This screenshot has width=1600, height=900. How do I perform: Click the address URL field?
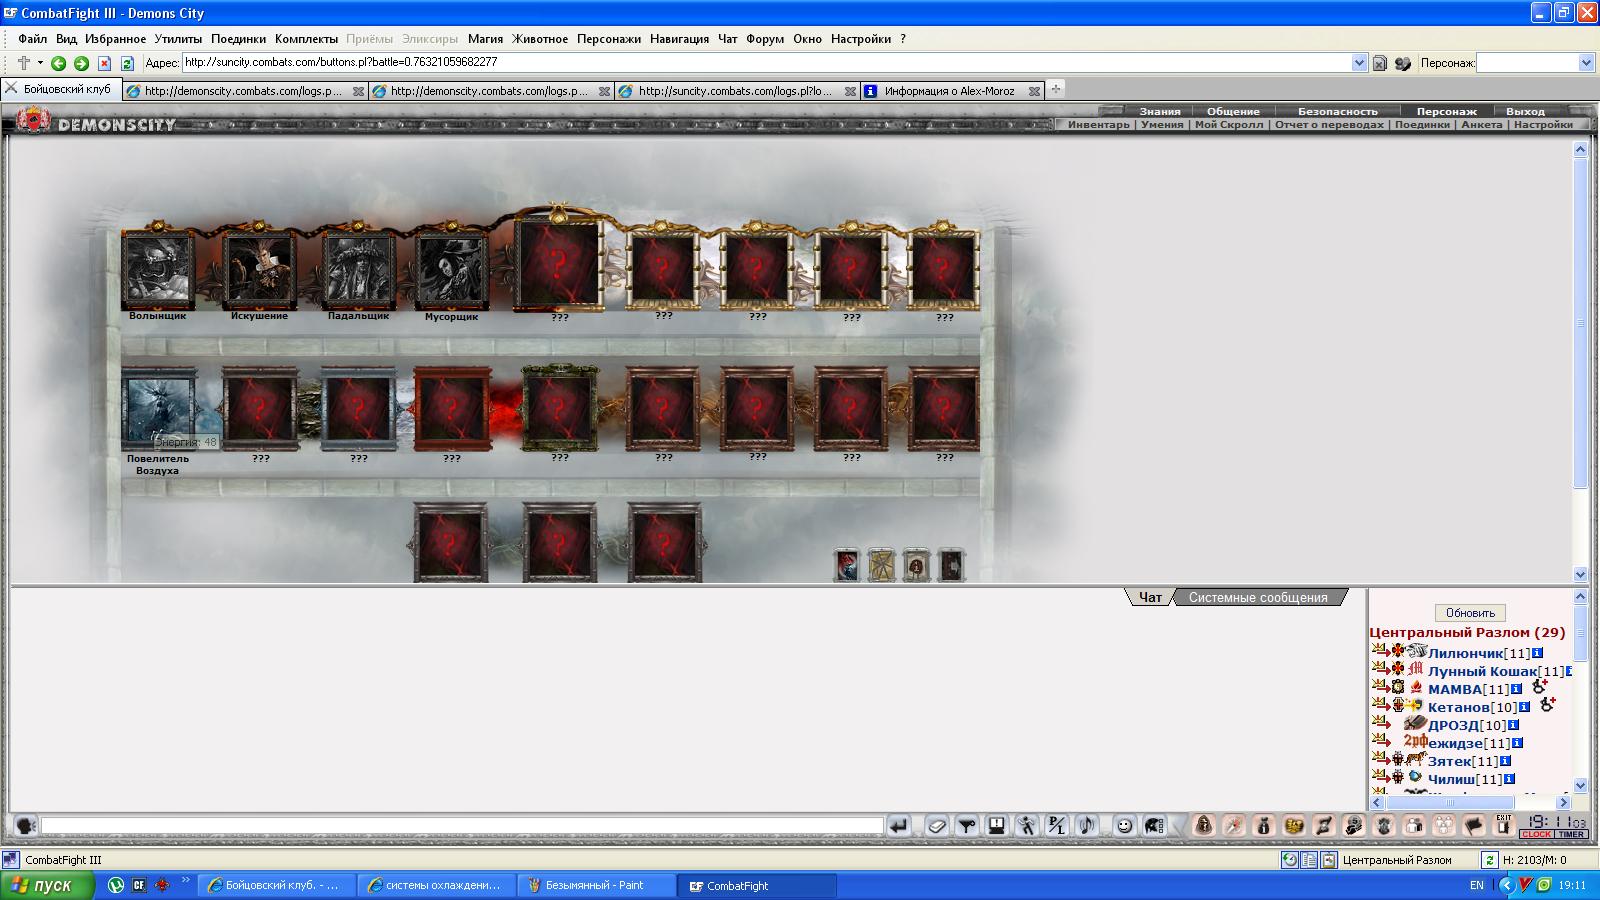tap(765, 62)
